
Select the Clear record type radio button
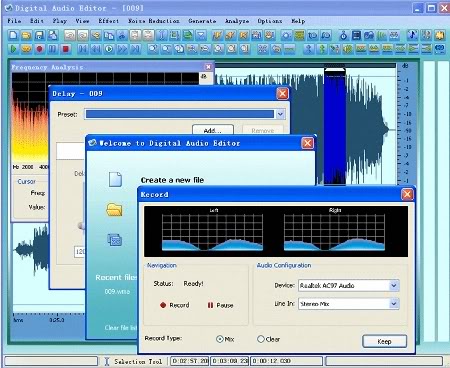pyautogui.click(x=261, y=339)
